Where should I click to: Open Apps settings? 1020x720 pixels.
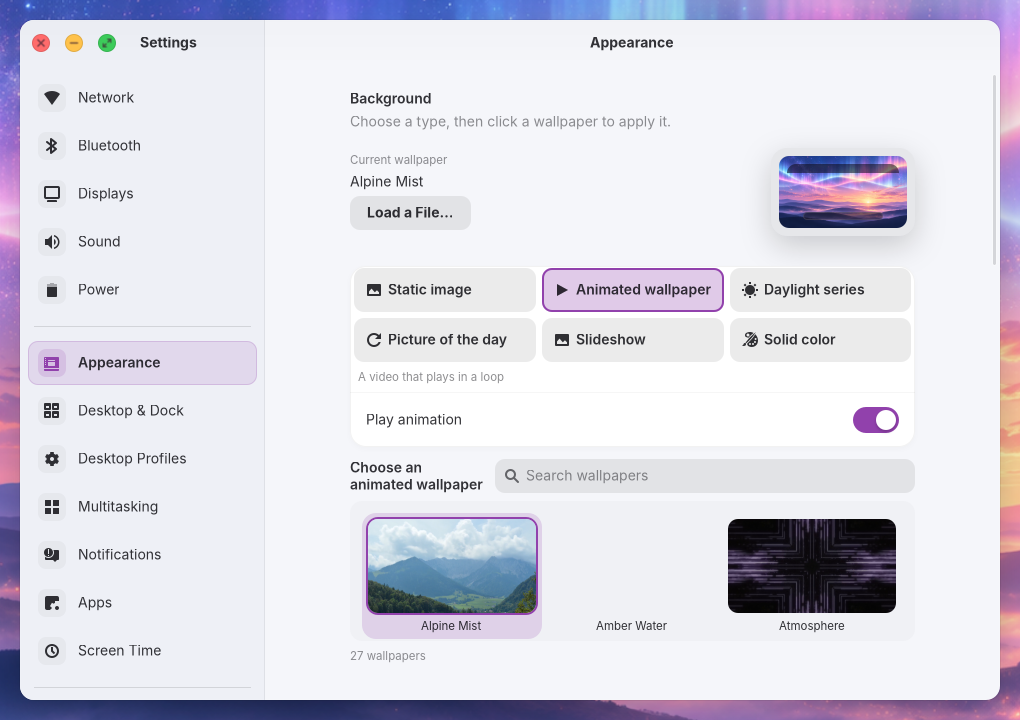coord(142,603)
